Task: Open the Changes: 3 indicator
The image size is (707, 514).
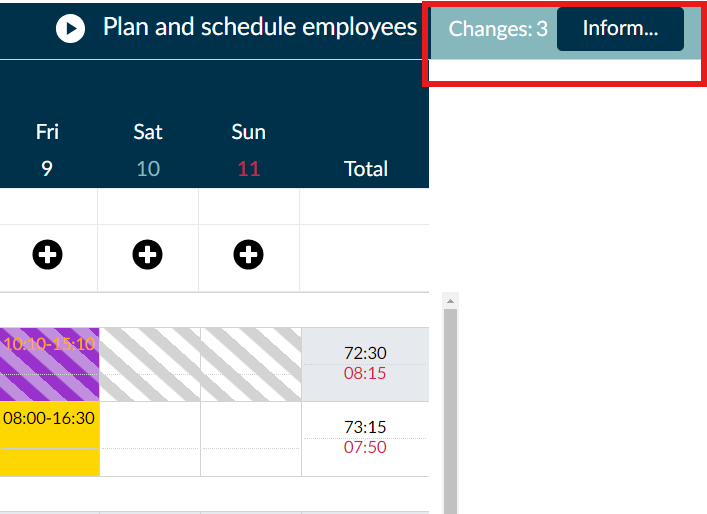Action: click(498, 29)
